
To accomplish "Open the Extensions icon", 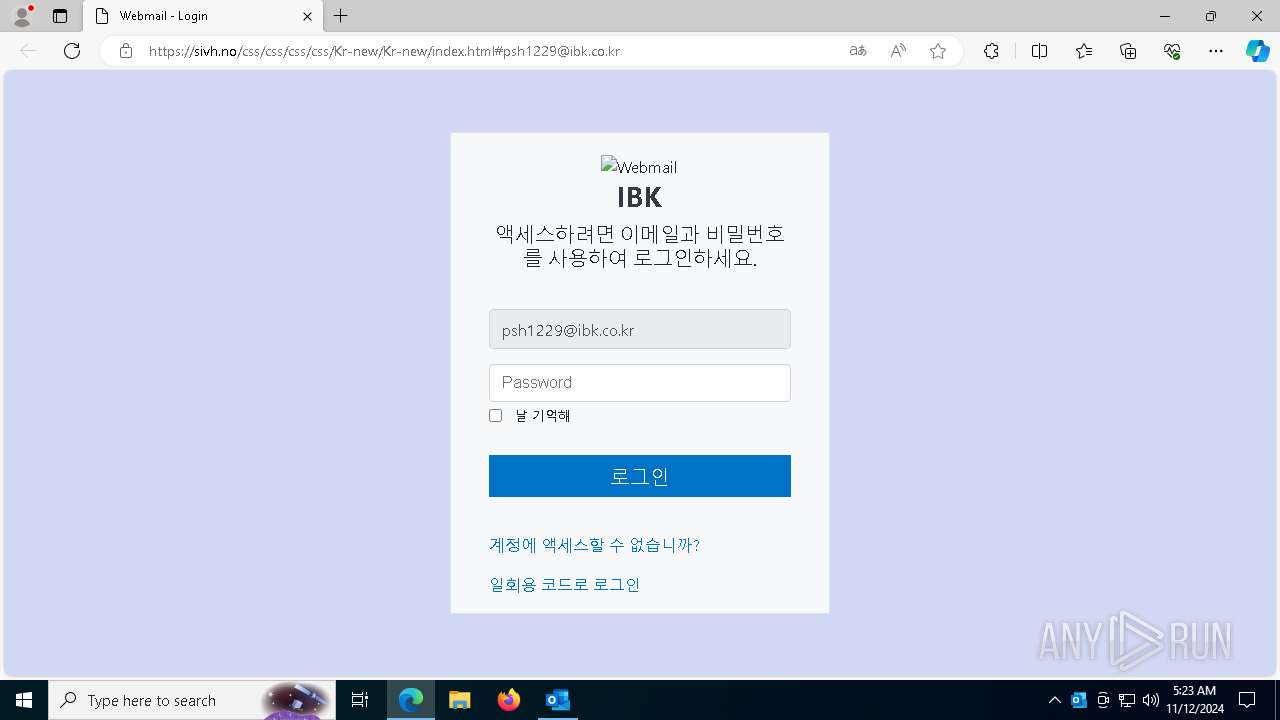I will (991, 51).
